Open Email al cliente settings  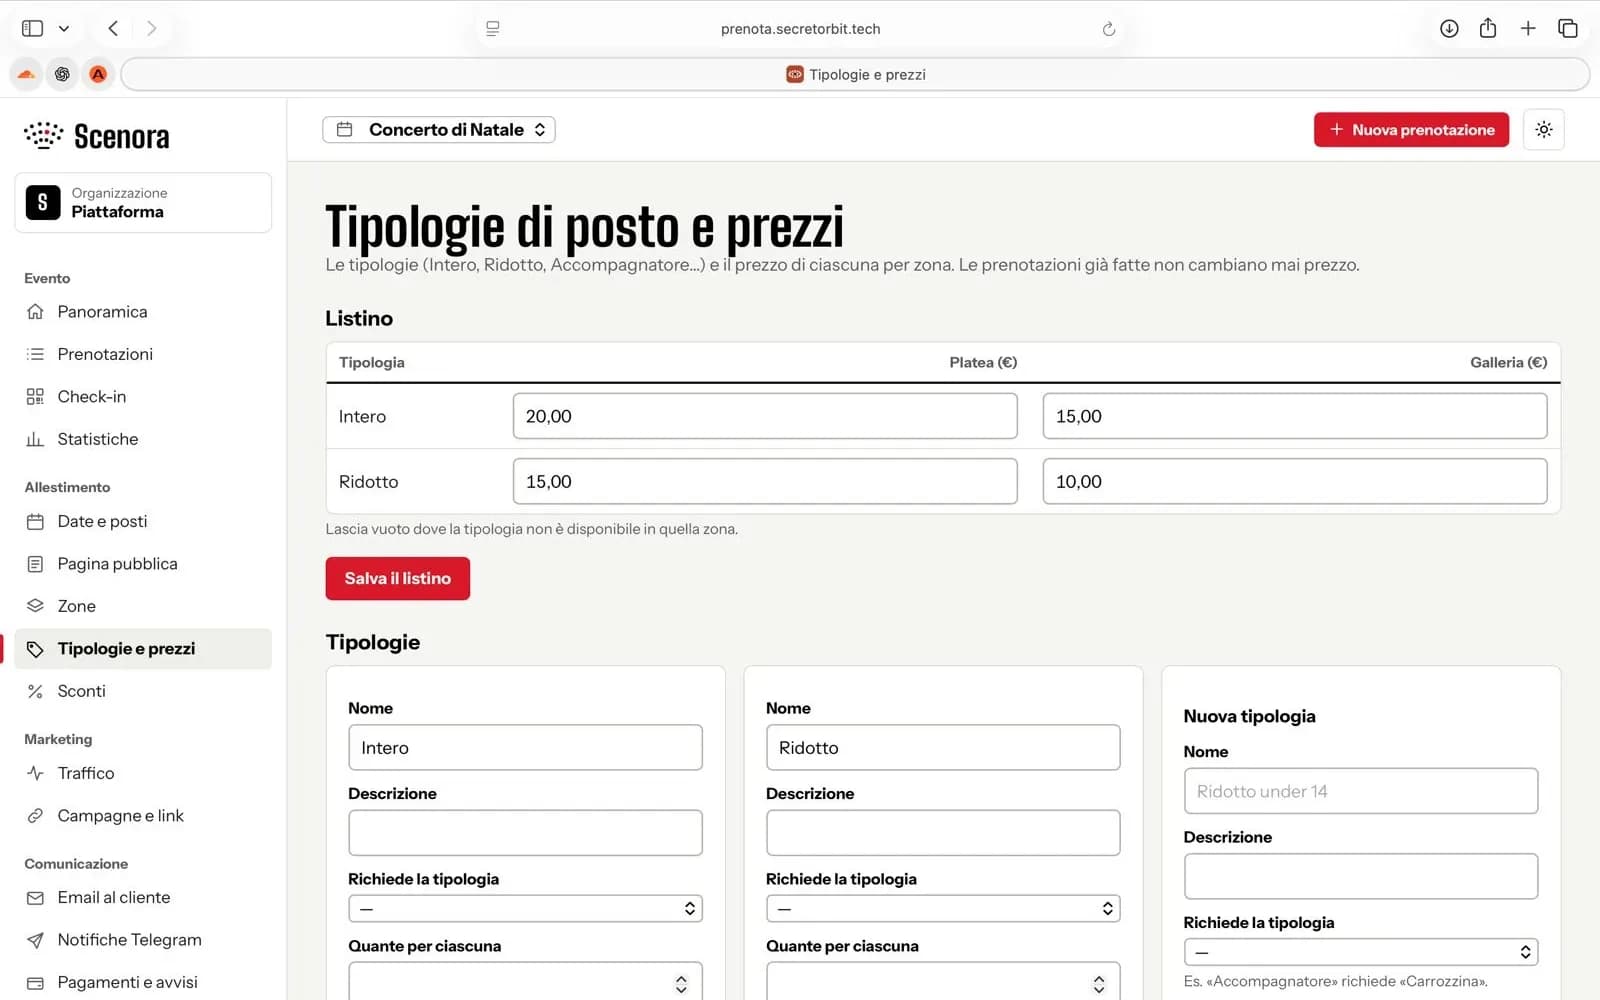143,898
